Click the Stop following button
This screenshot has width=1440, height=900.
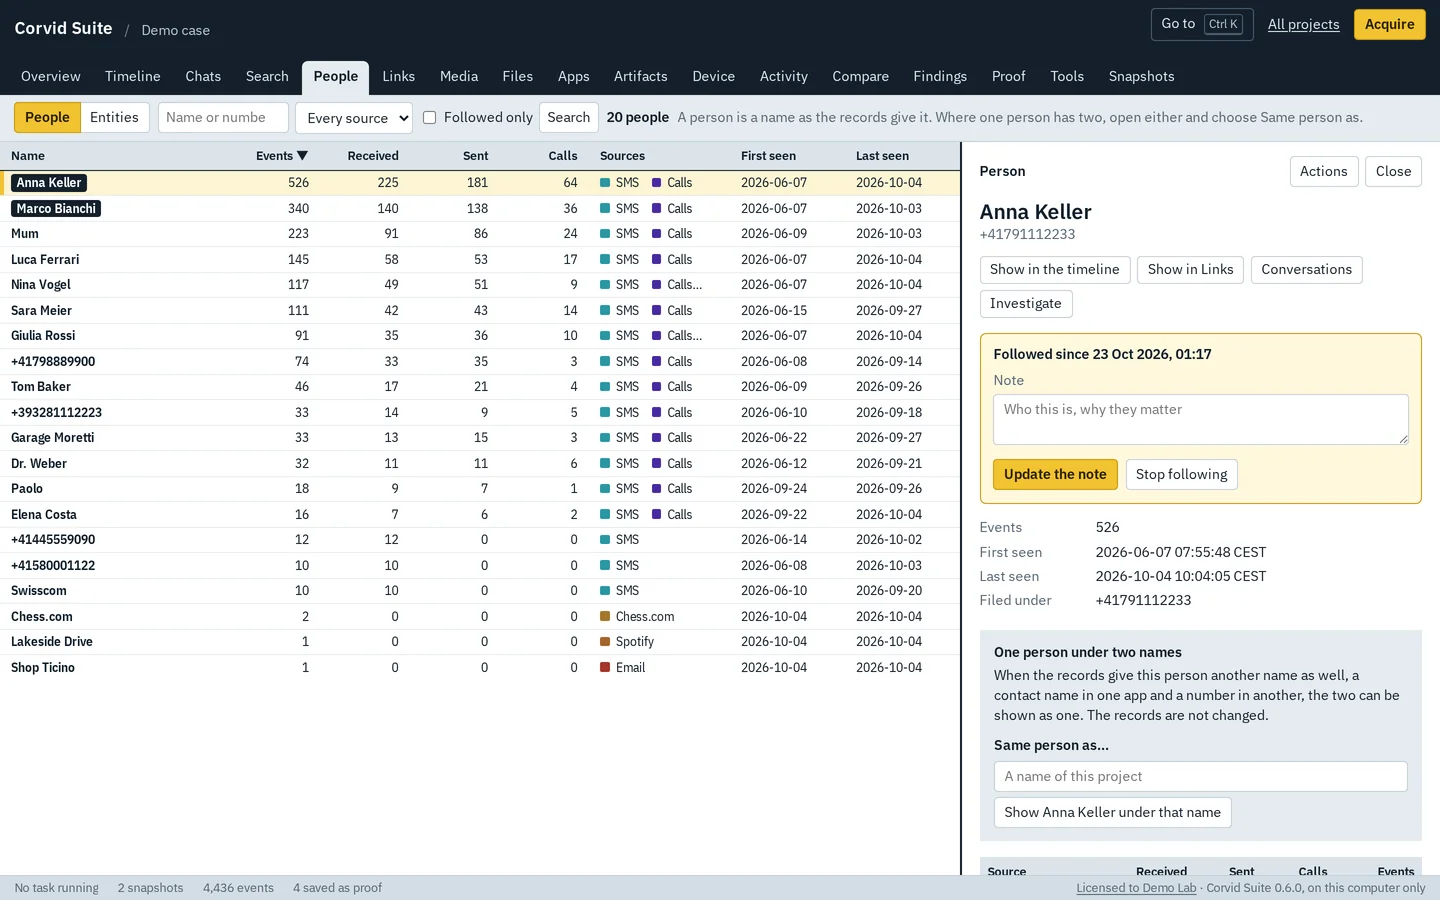click(1181, 475)
